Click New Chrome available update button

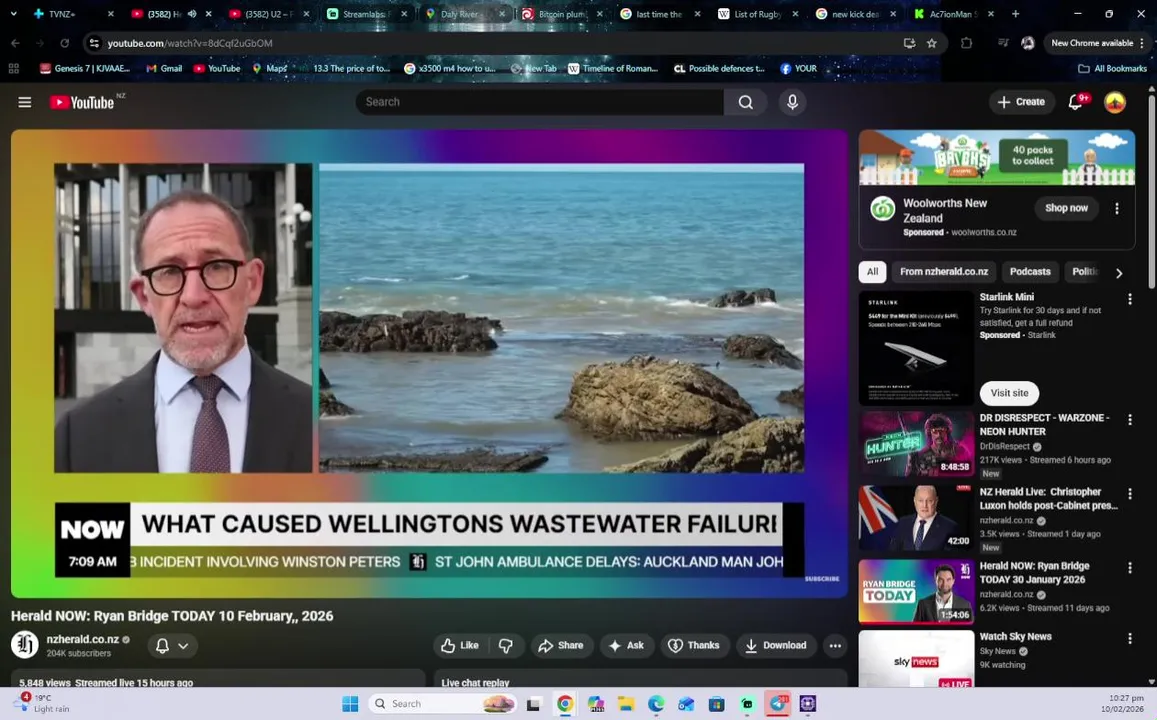click(x=1096, y=43)
